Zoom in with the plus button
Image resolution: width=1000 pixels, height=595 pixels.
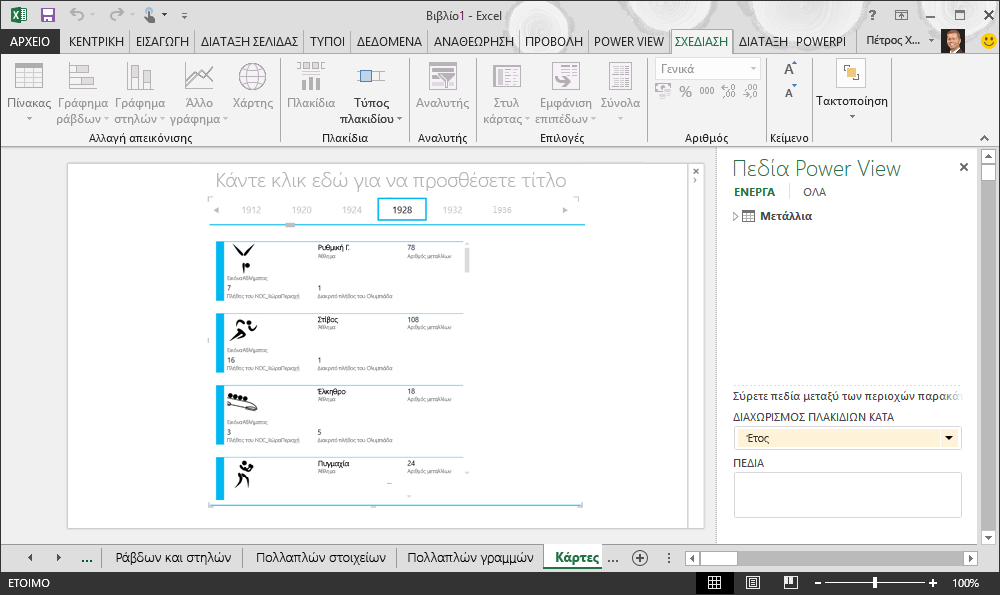(x=932, y=583)
